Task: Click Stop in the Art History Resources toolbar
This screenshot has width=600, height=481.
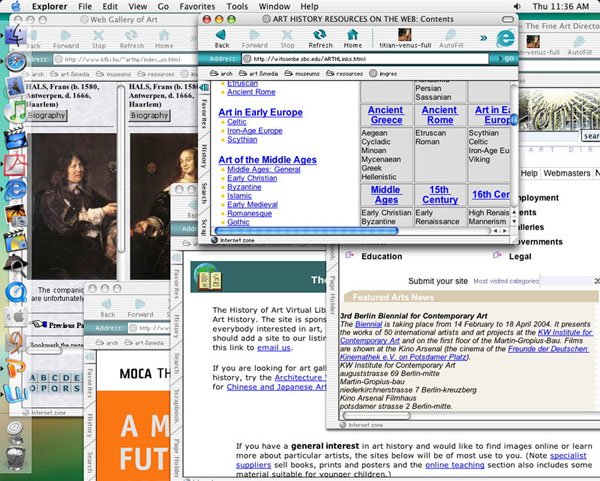Action: pos(287,38)
